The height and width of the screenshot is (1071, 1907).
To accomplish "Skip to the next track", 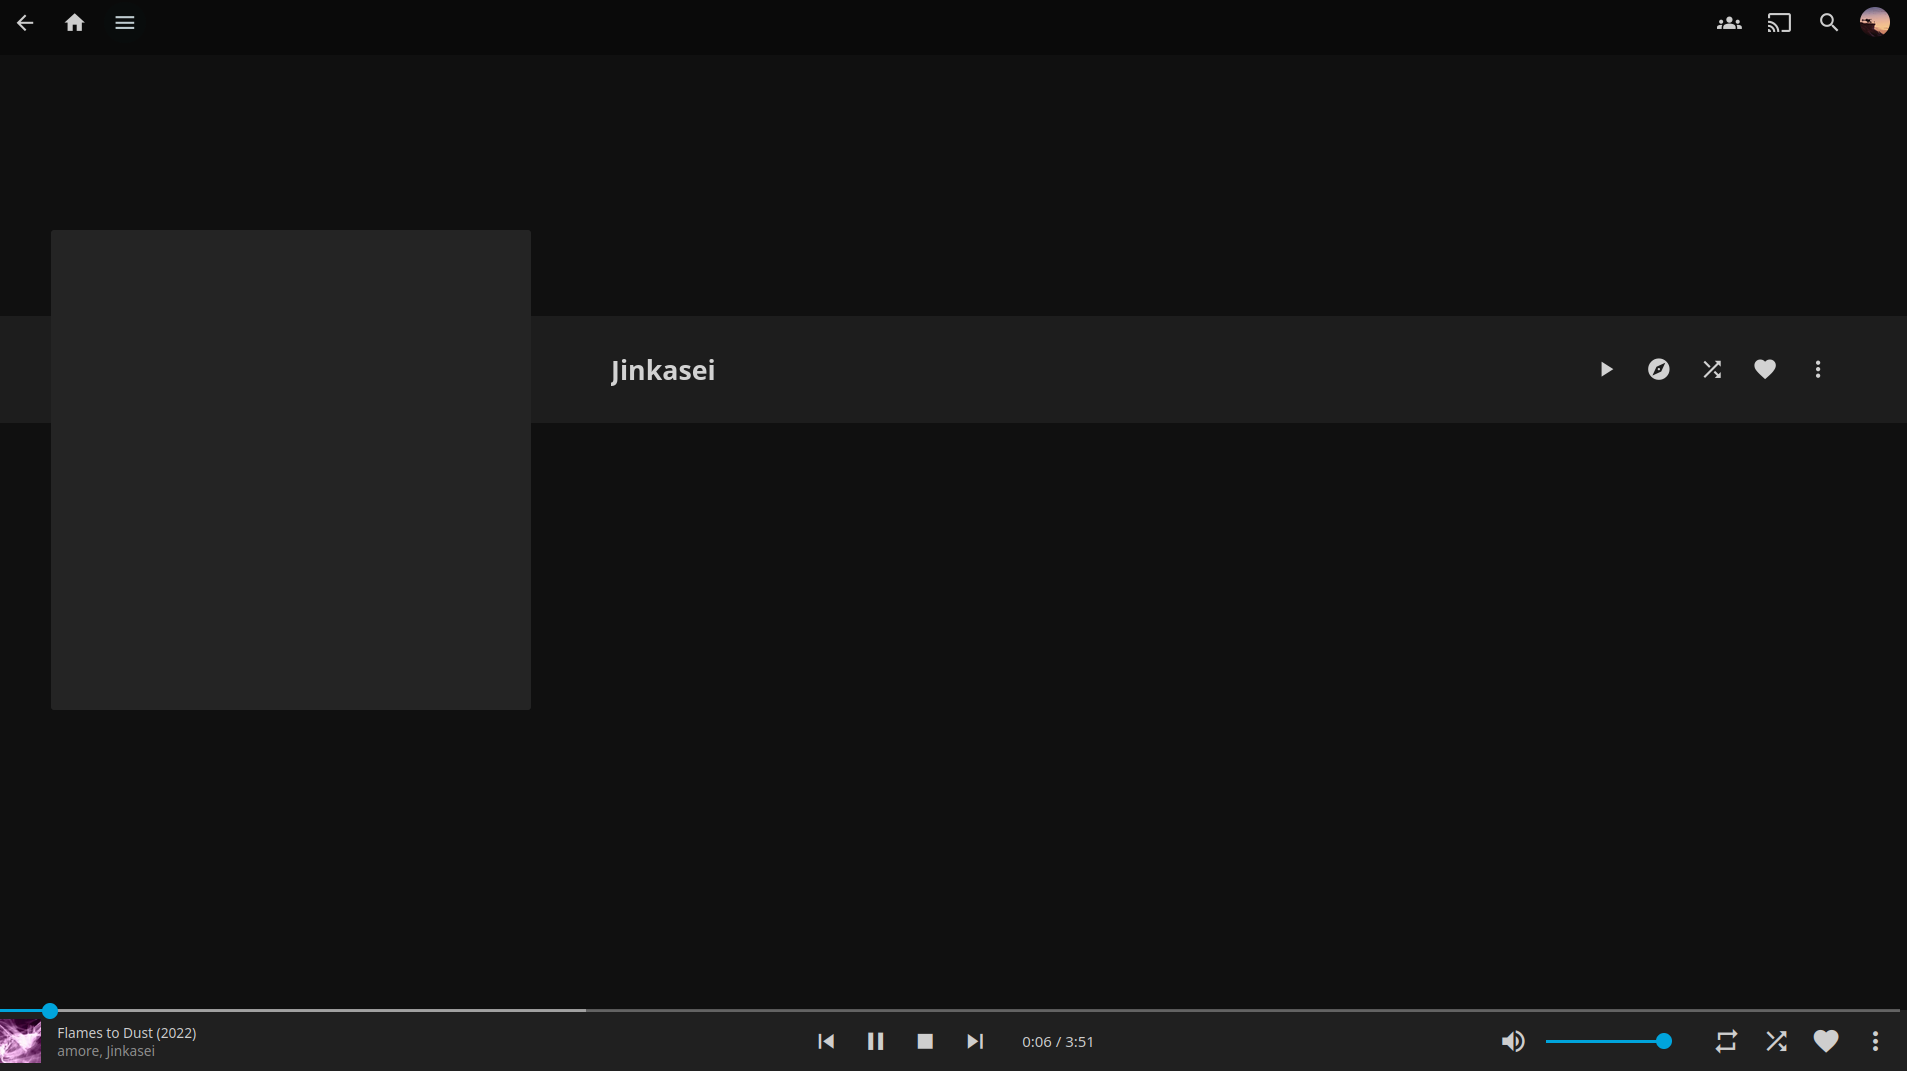I will point(975,1042).
